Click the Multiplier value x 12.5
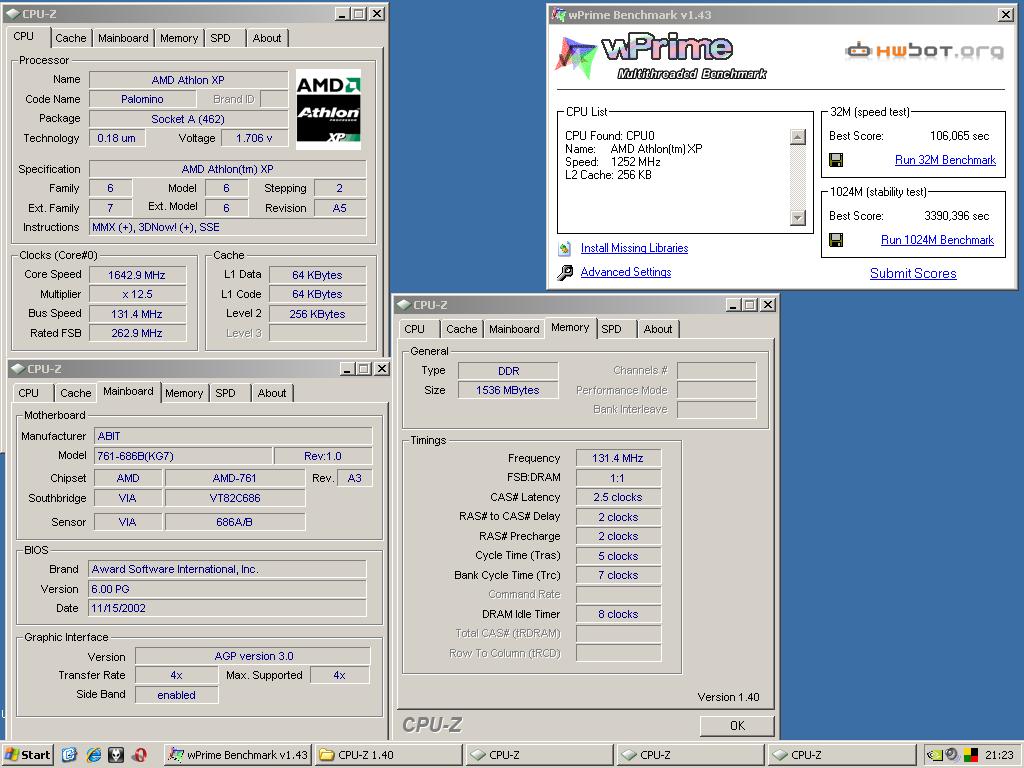 pos(137,295)
